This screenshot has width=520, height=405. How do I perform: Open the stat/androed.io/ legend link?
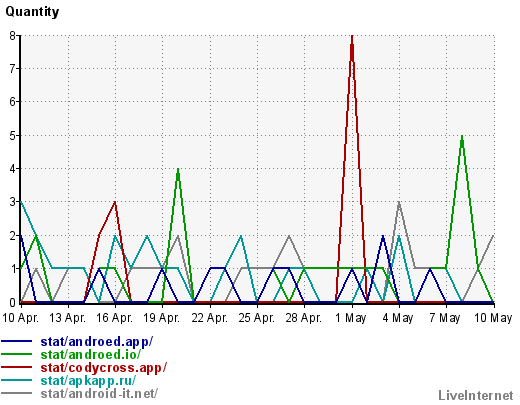[90, 355]
